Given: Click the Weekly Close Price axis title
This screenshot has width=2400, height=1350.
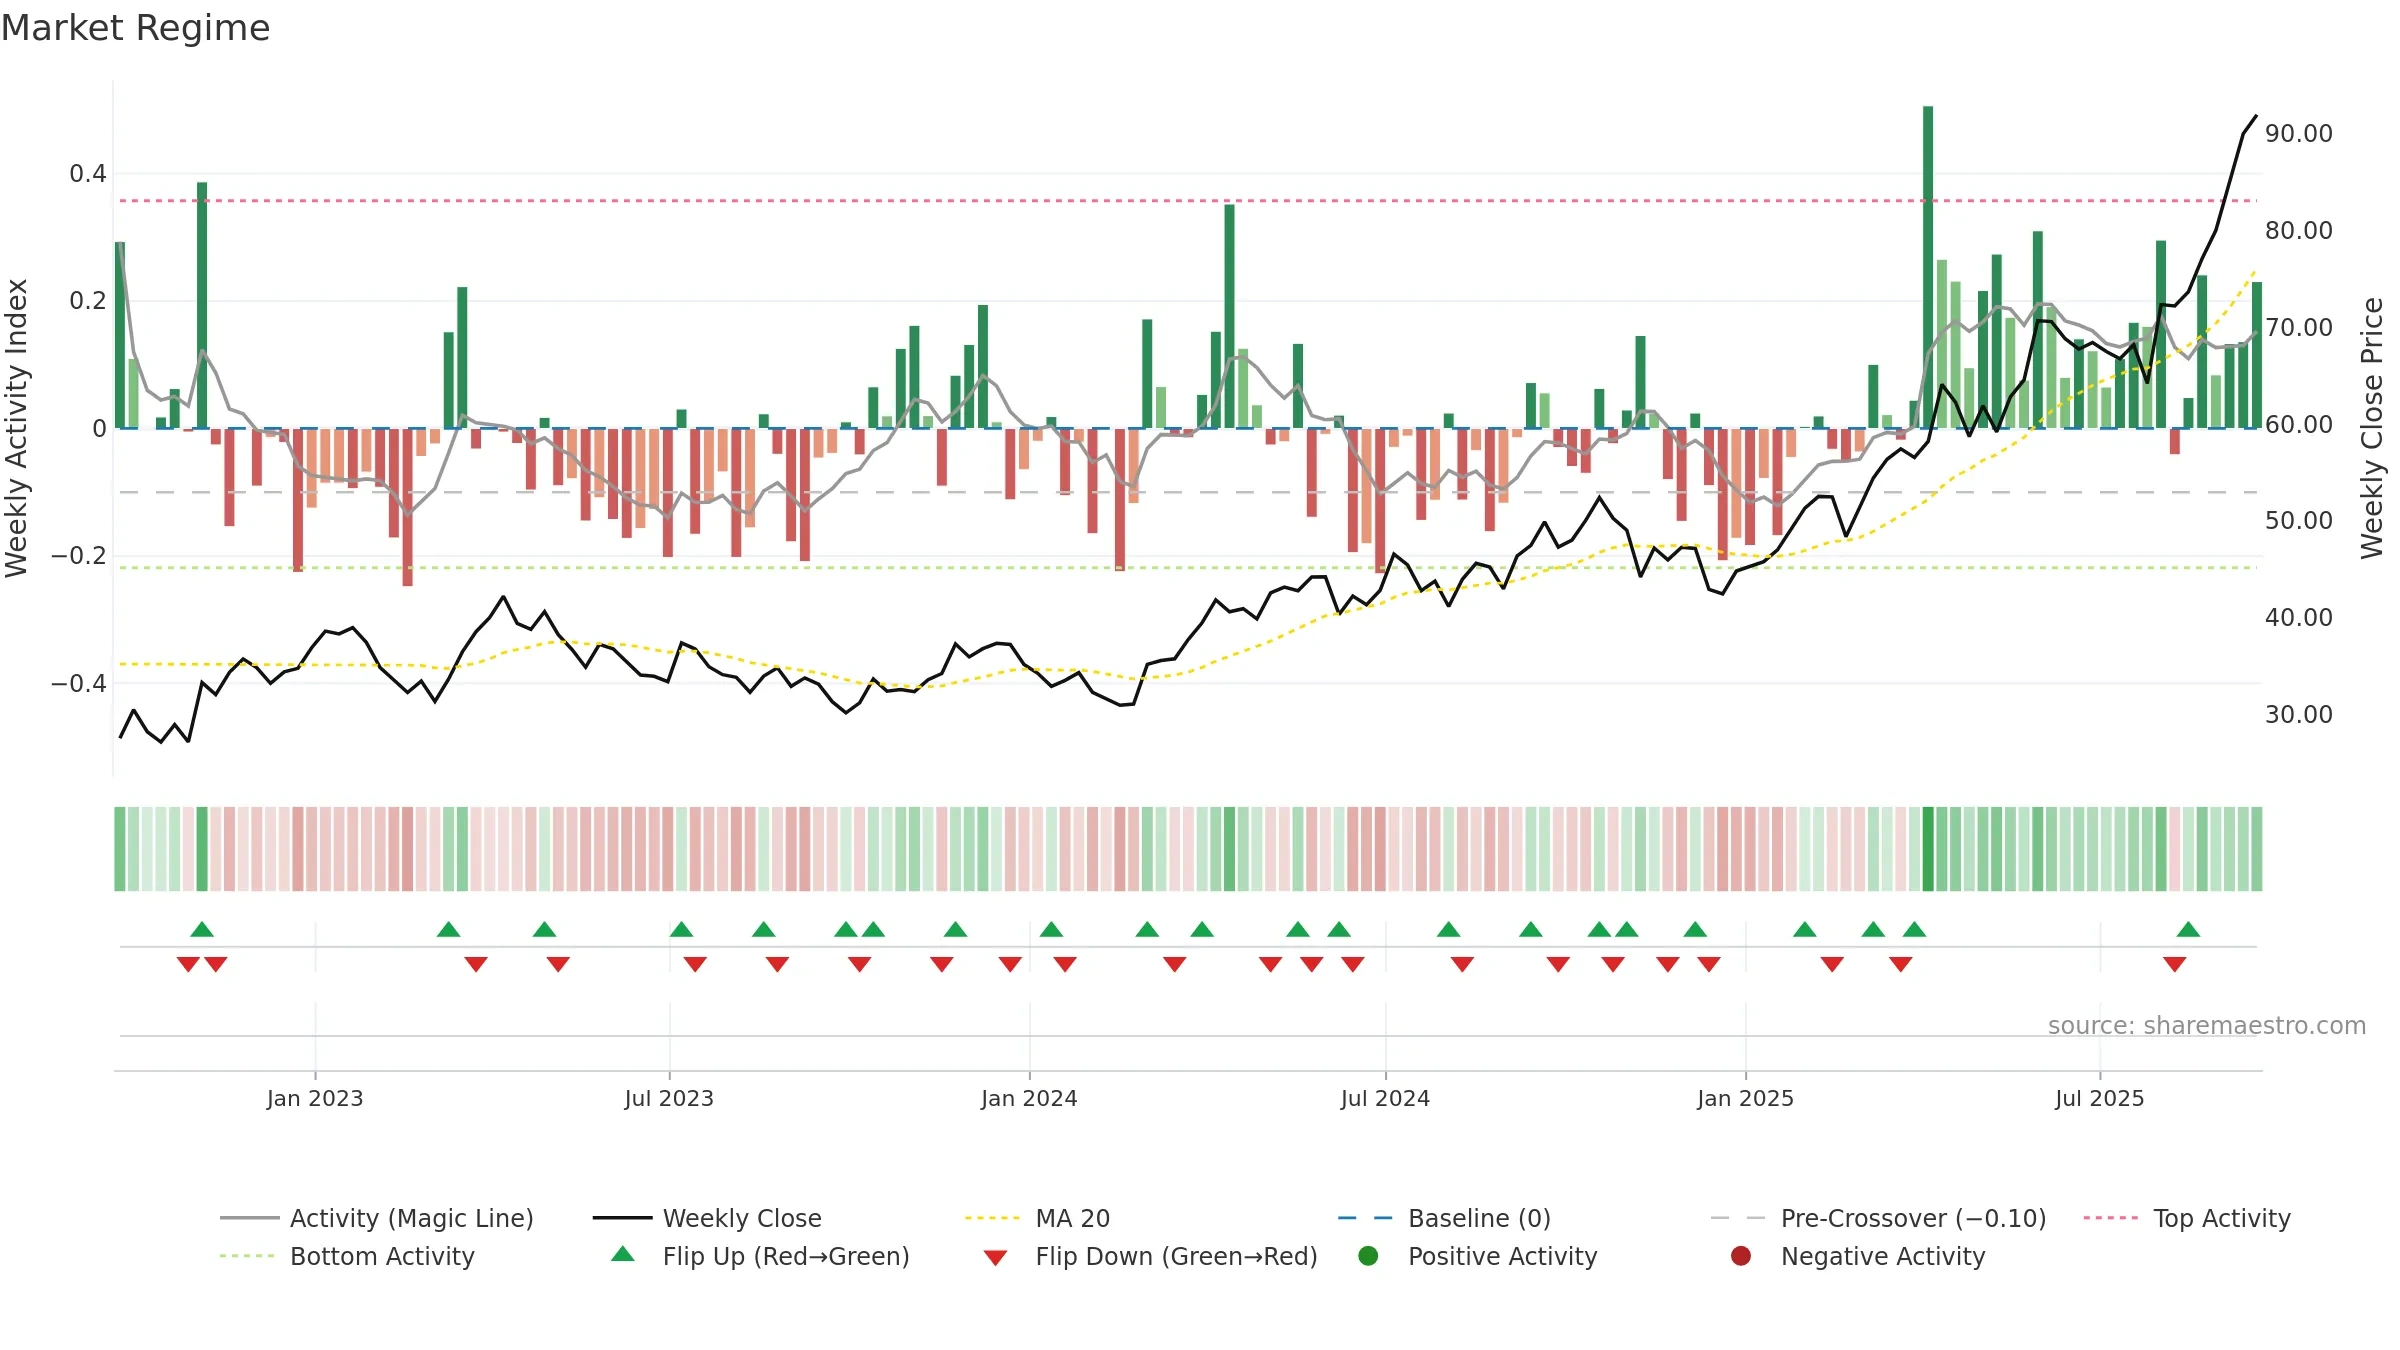Looking at the screenshot, I should coord(2372,428).
